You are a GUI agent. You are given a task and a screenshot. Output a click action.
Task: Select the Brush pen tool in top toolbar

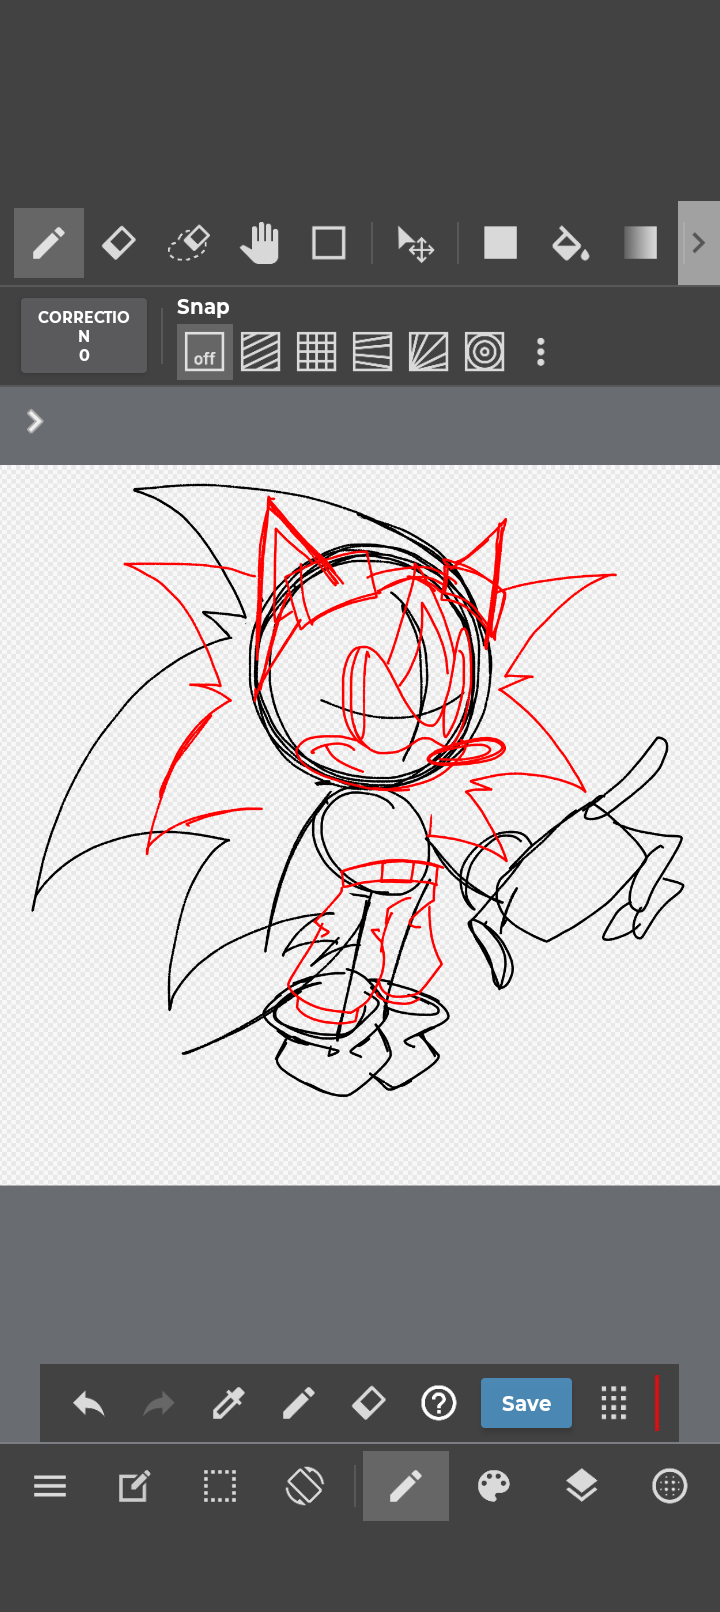49,243
